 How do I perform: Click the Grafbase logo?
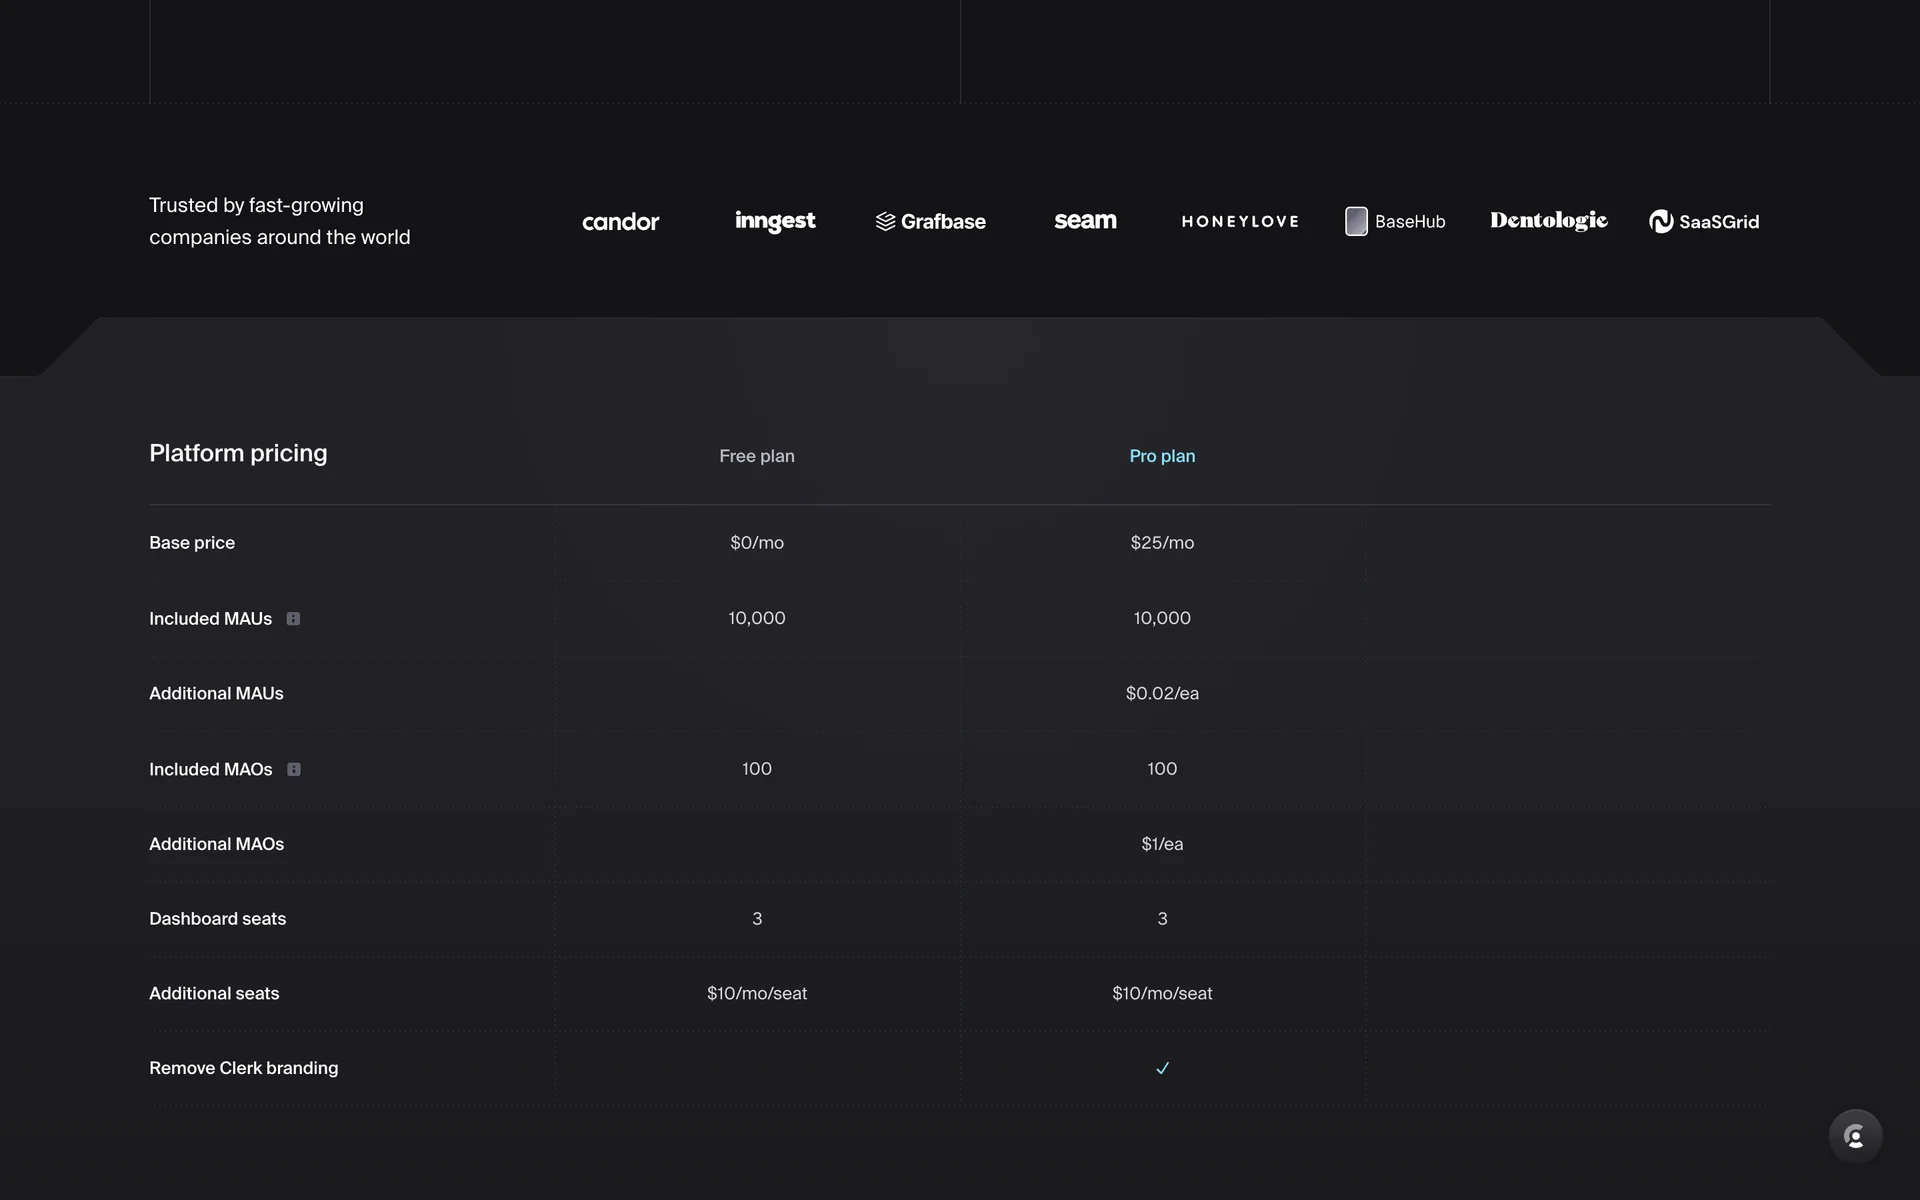tap(930, 222)
